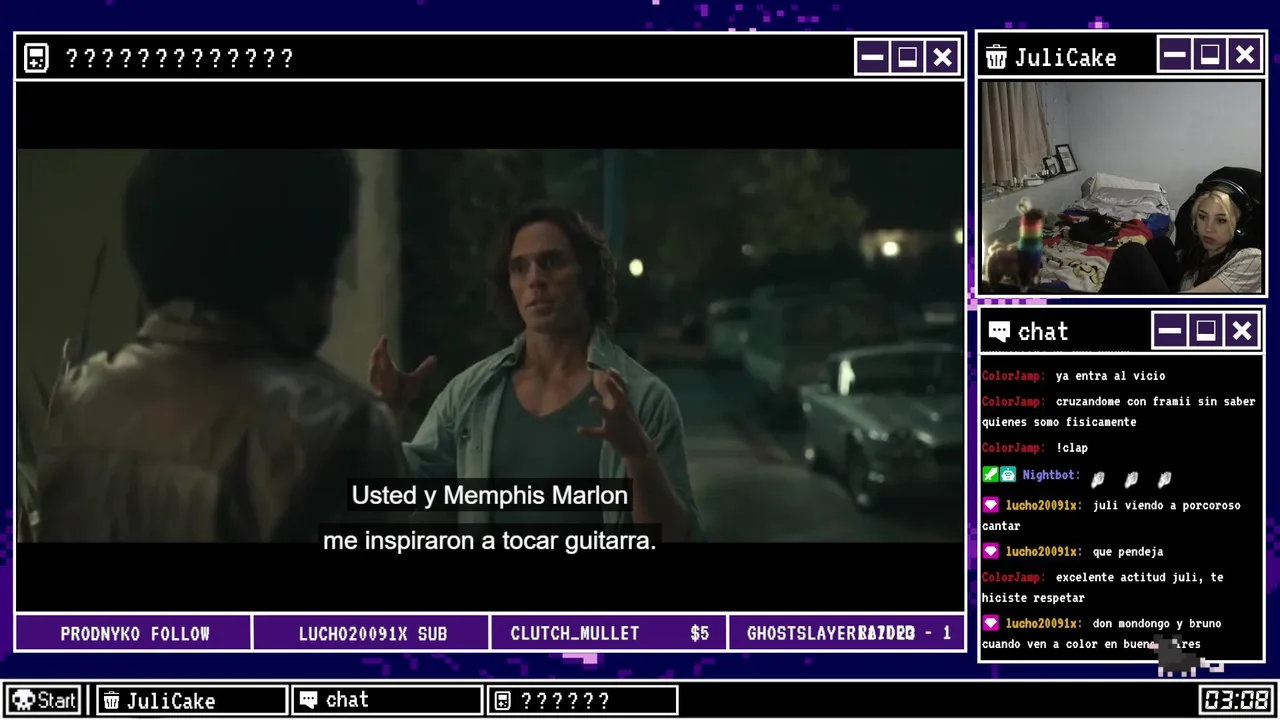Click the LUCHO20091X SUB alert panel
This screenshot has height=720, width=1280.
[371, 633]
